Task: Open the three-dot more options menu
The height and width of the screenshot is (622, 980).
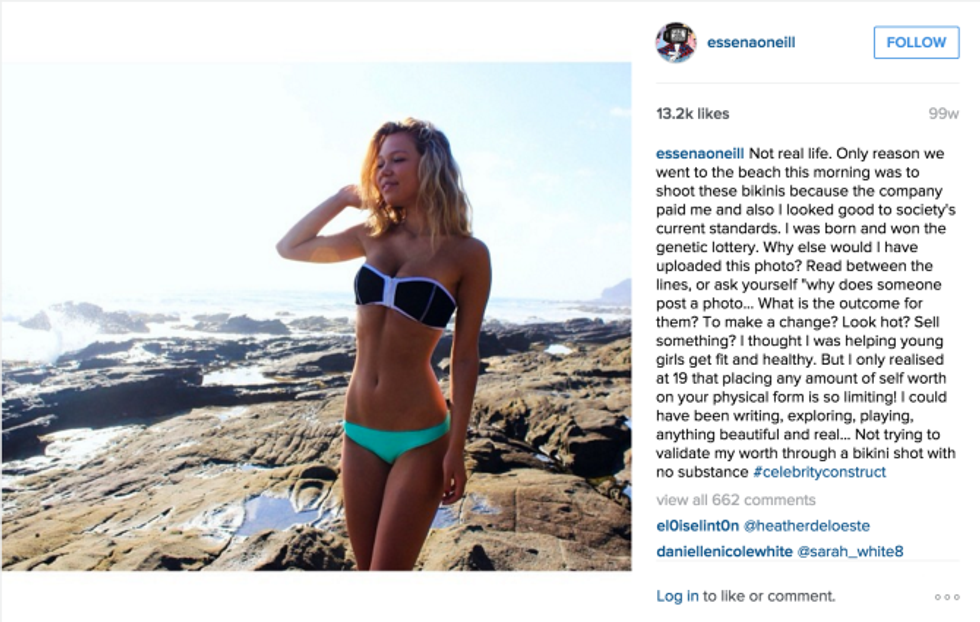Action: [947, 597]
